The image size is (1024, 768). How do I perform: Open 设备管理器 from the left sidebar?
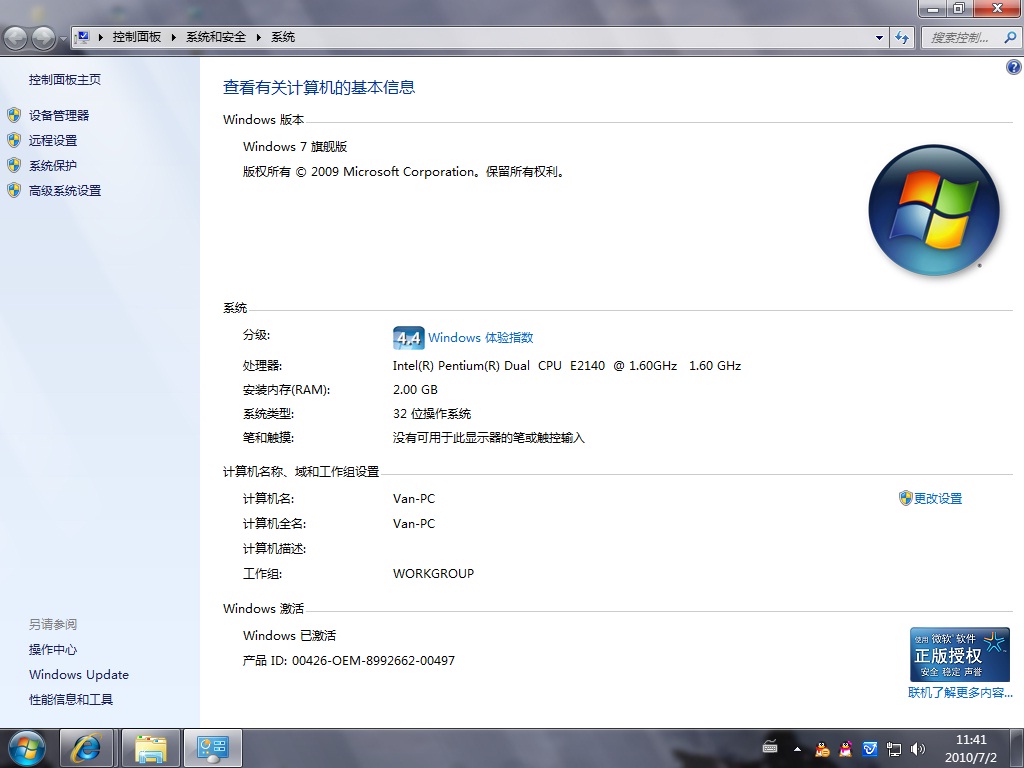pyautogui.click(x=59, y=116)
